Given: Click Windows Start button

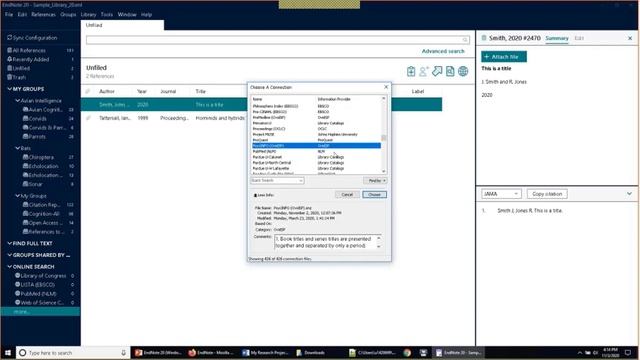Looking at the screenshot, I should pos(8,353).
